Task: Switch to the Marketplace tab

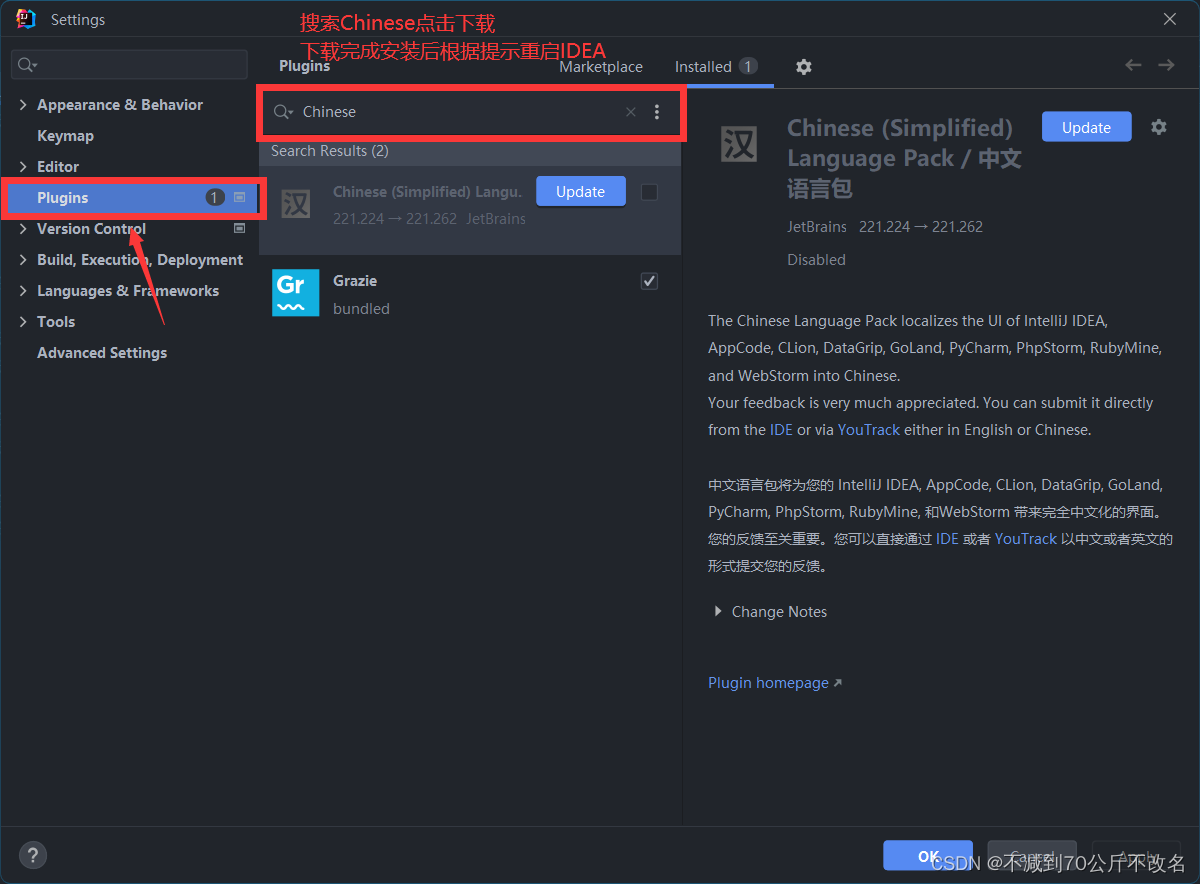Action: 600,66
